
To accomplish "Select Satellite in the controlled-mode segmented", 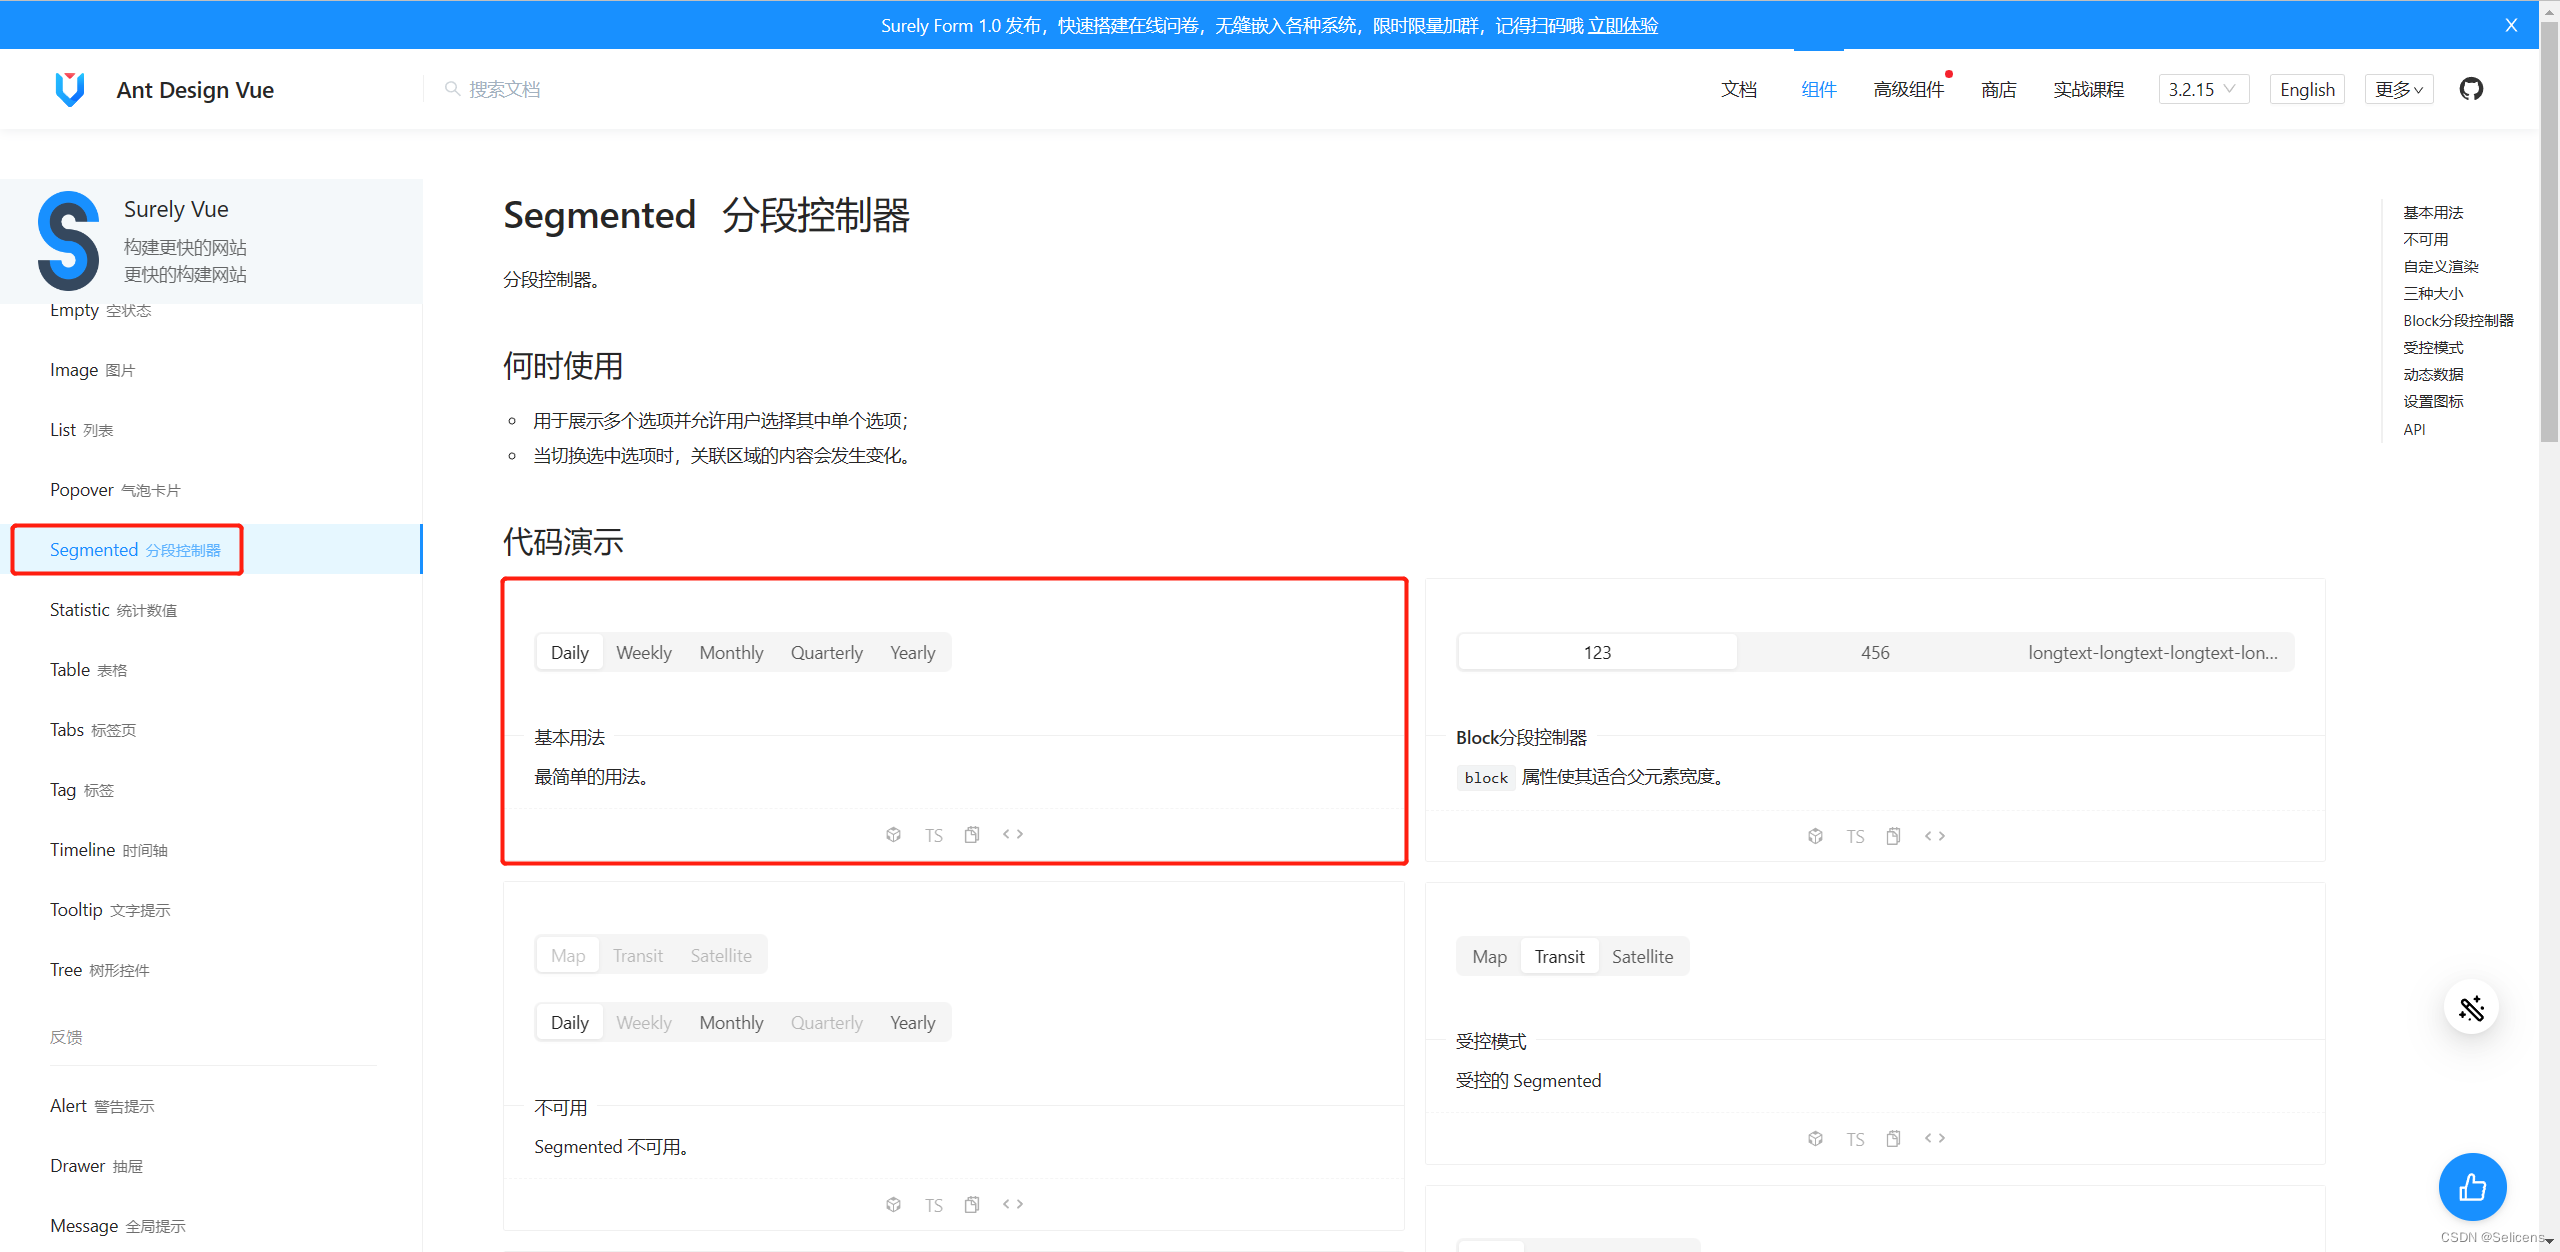I will 1642,957.
